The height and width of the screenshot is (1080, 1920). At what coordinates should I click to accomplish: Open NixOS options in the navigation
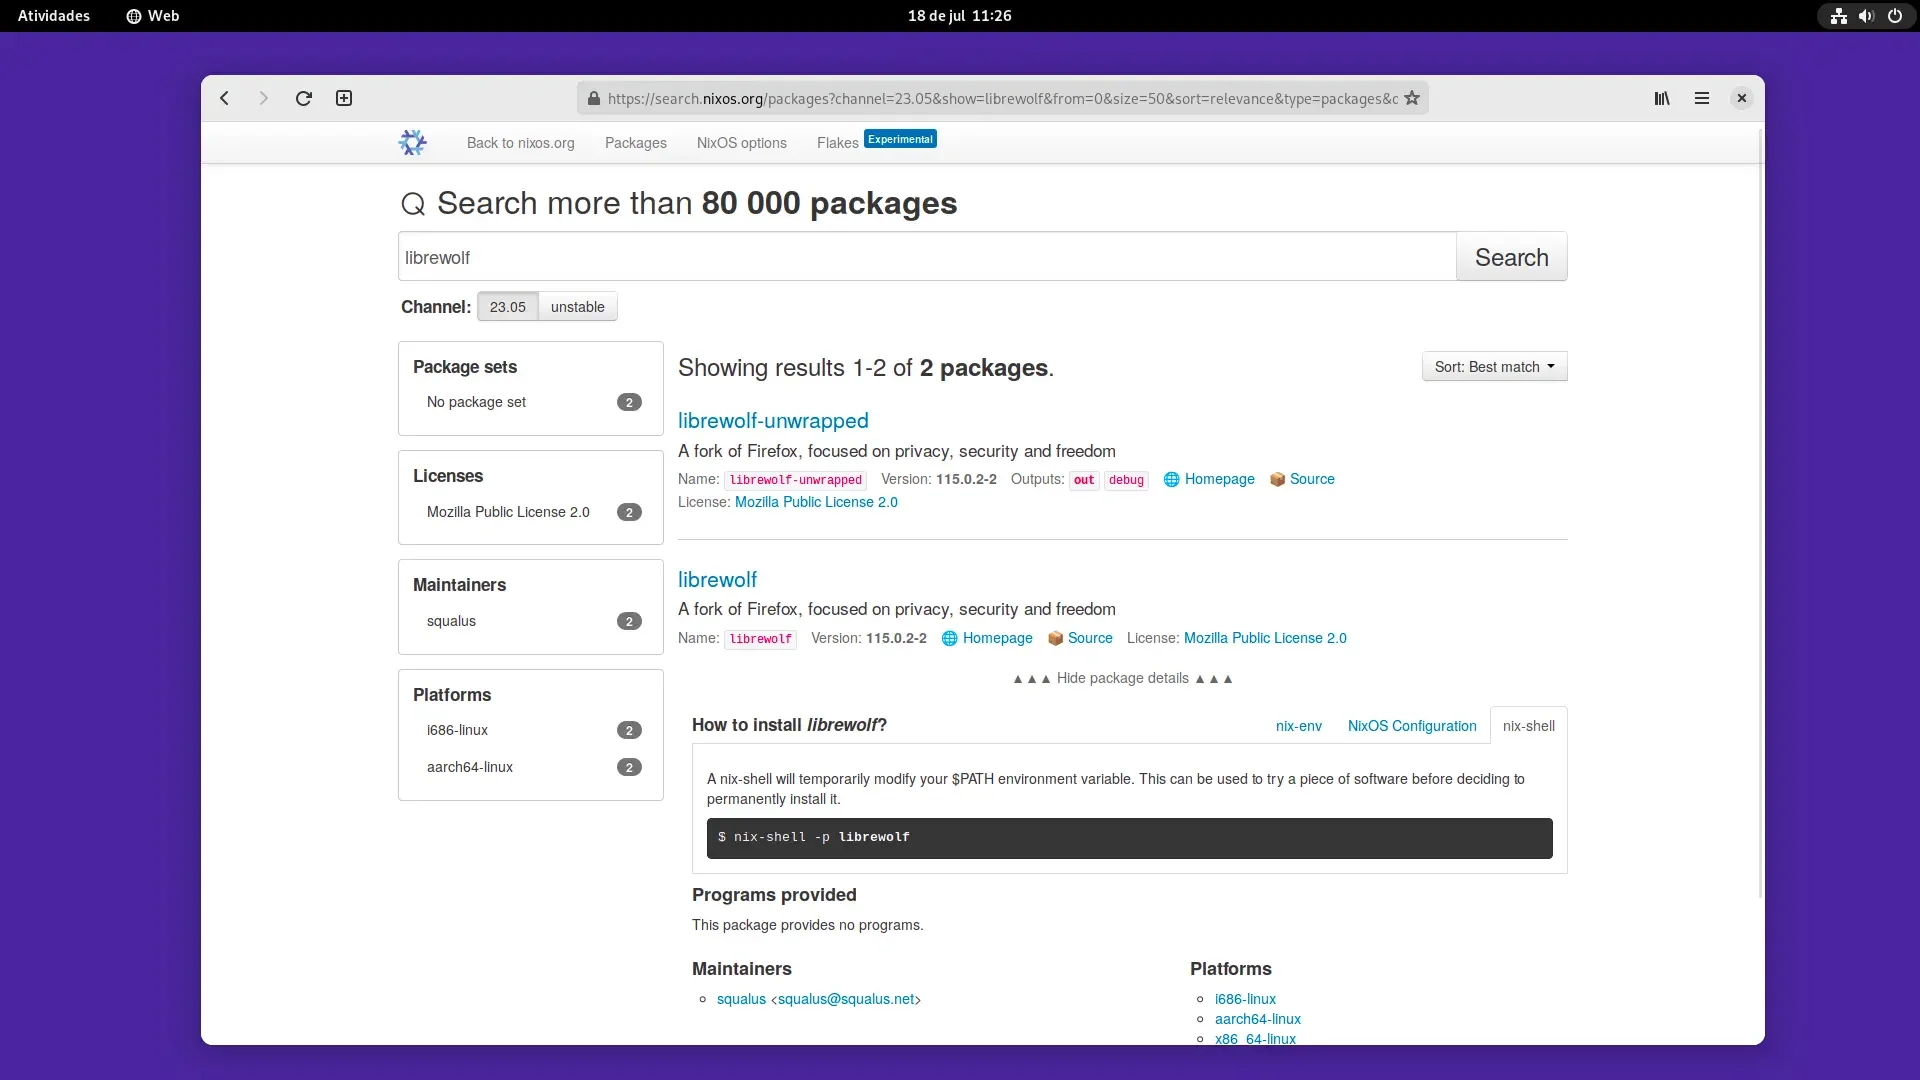tap(742, 143)
